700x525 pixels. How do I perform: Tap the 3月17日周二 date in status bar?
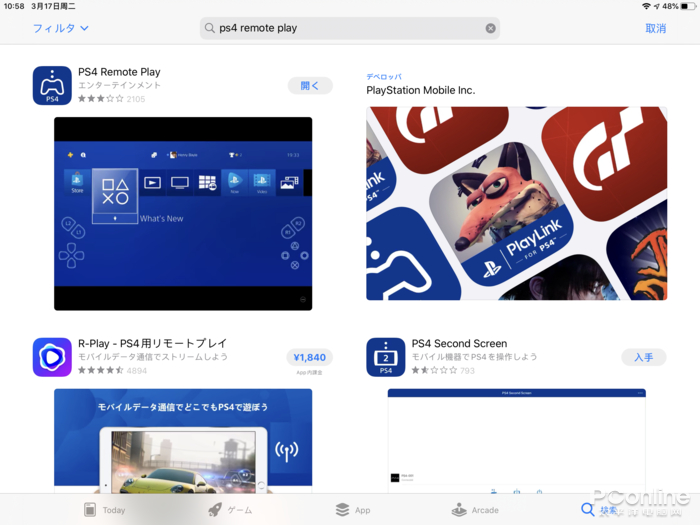[x=53, y=6]
